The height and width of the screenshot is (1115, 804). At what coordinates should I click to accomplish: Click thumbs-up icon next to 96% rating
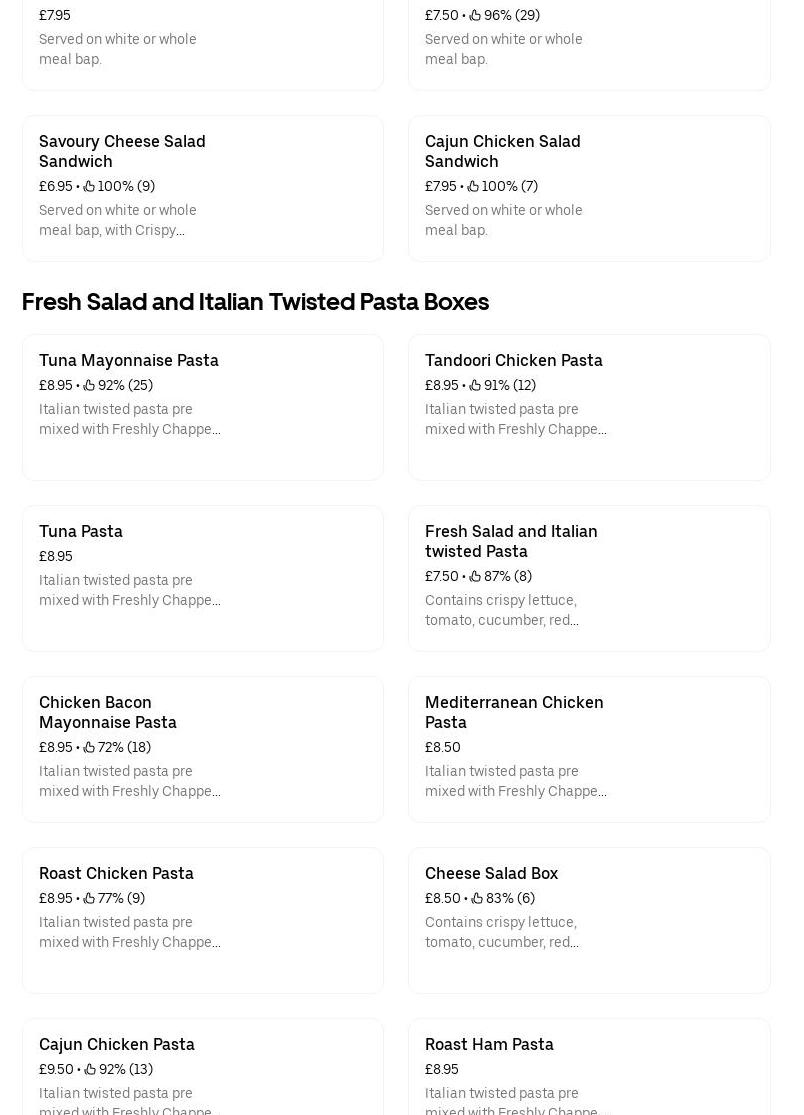(475, 15)
